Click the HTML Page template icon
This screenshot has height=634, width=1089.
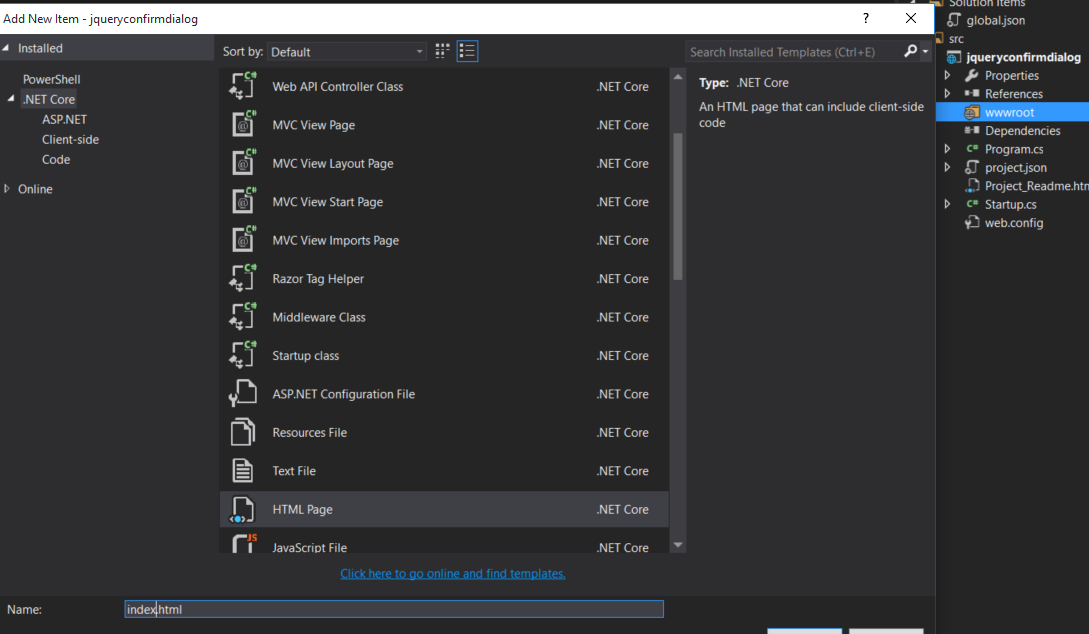tap(243, 509)
